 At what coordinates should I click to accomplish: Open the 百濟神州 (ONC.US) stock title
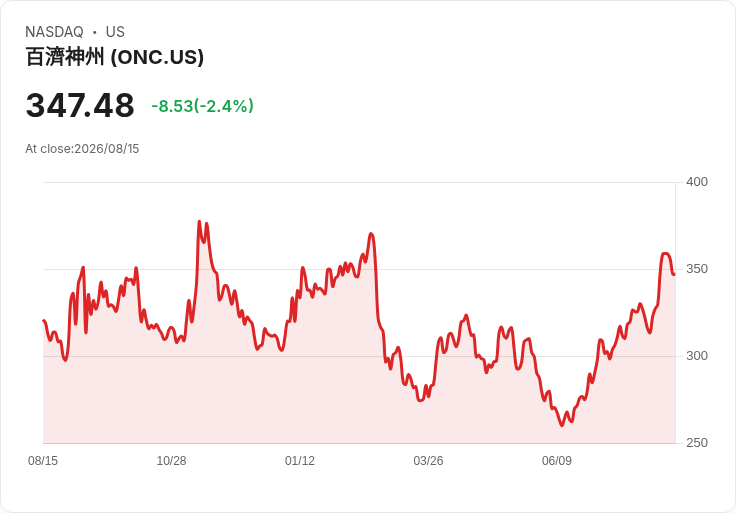pyautogui.click(x=115, y=57)
